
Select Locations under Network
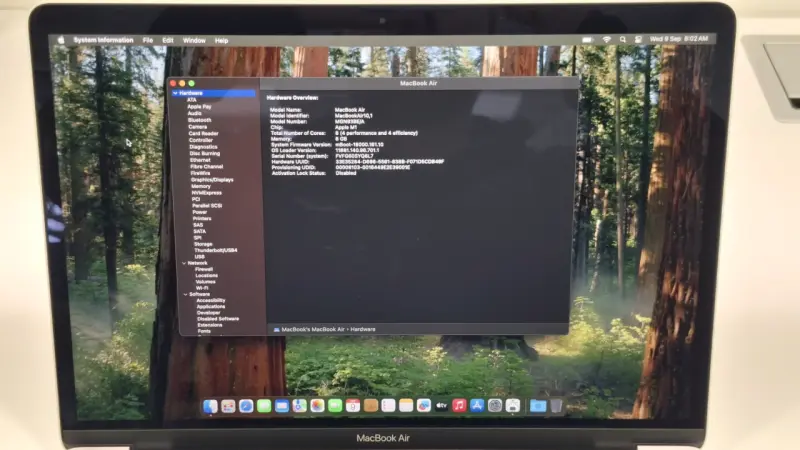pyautogui.click(x=206, y=276)
